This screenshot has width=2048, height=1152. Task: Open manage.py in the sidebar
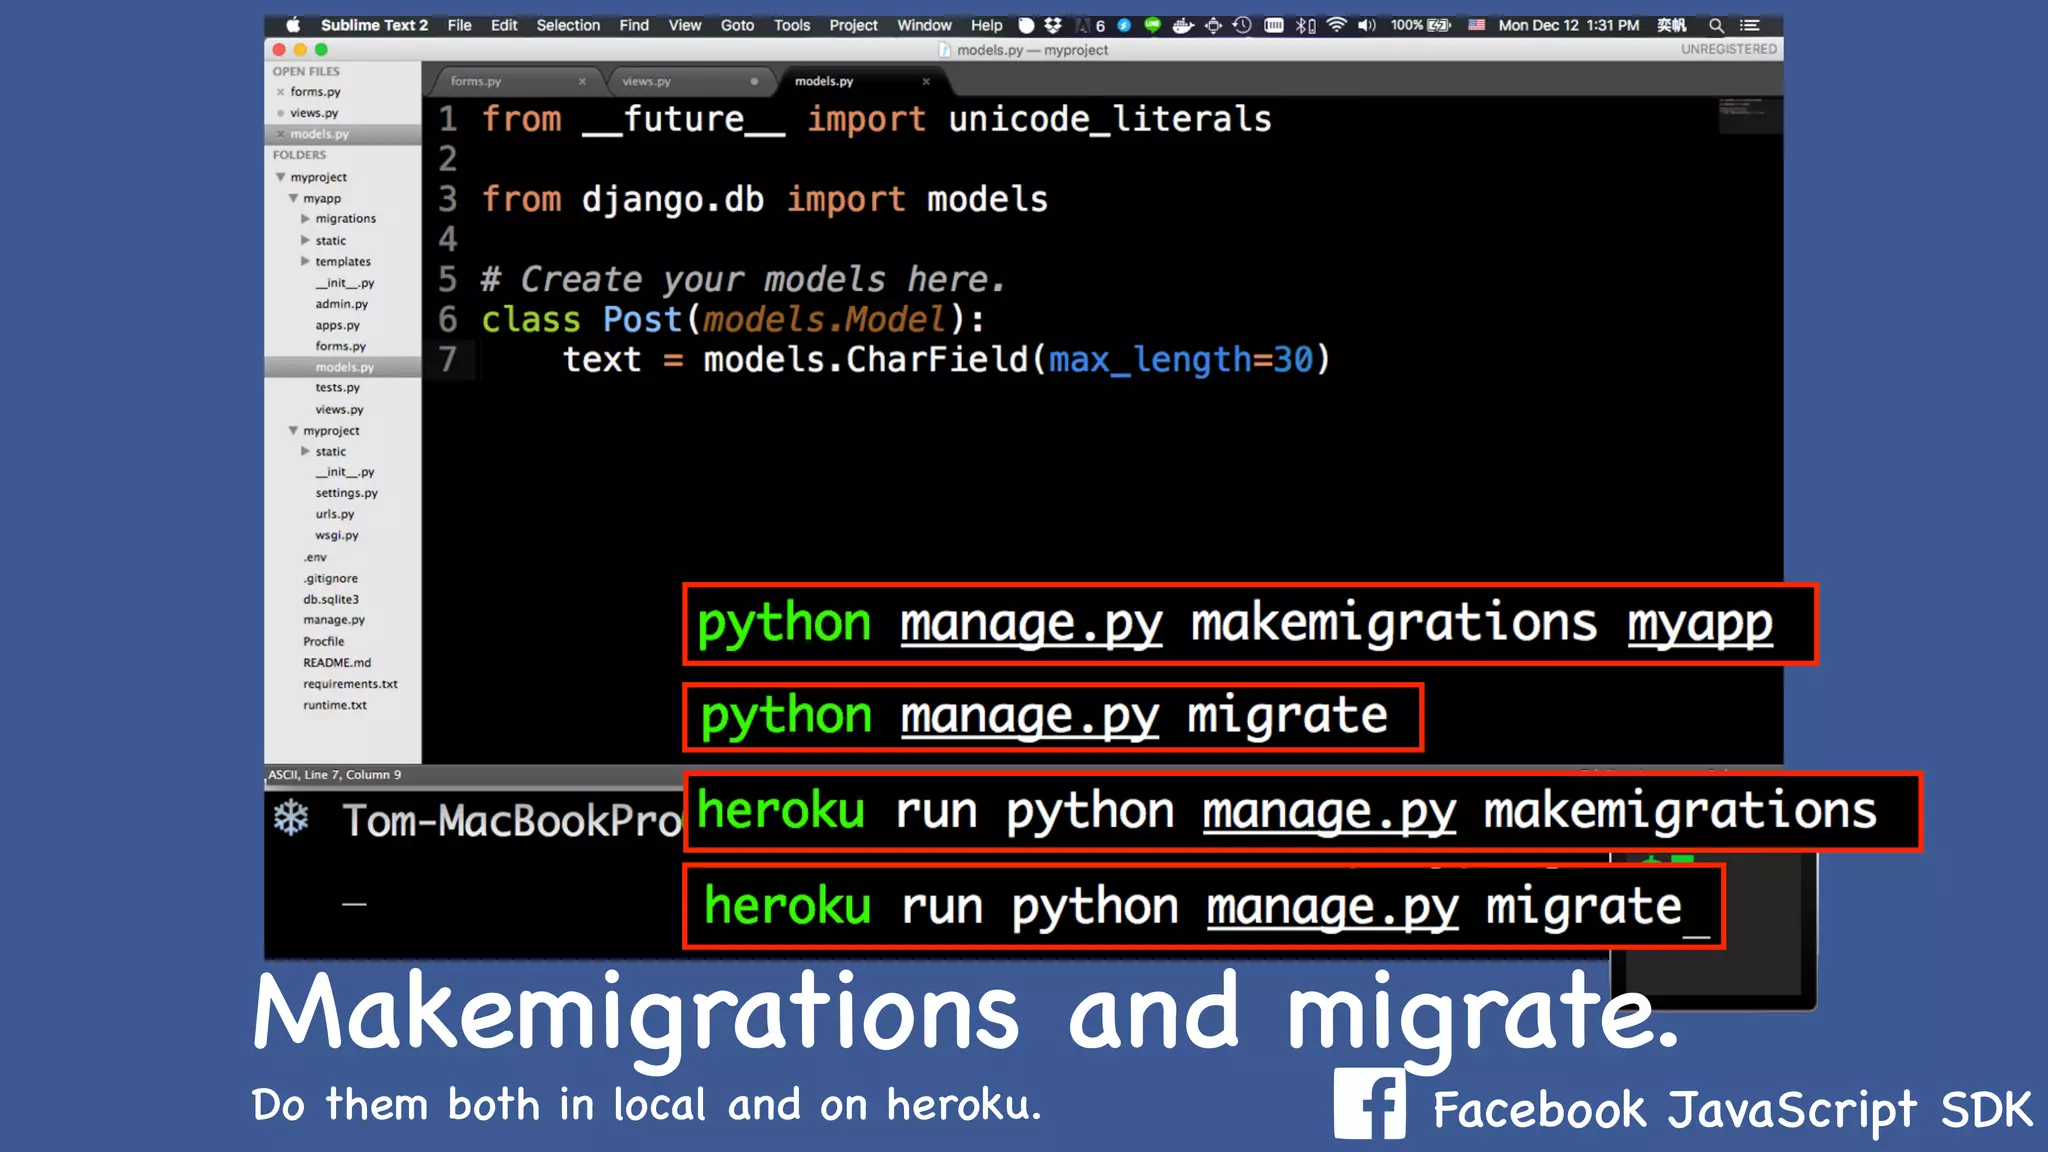click(334, 620)
